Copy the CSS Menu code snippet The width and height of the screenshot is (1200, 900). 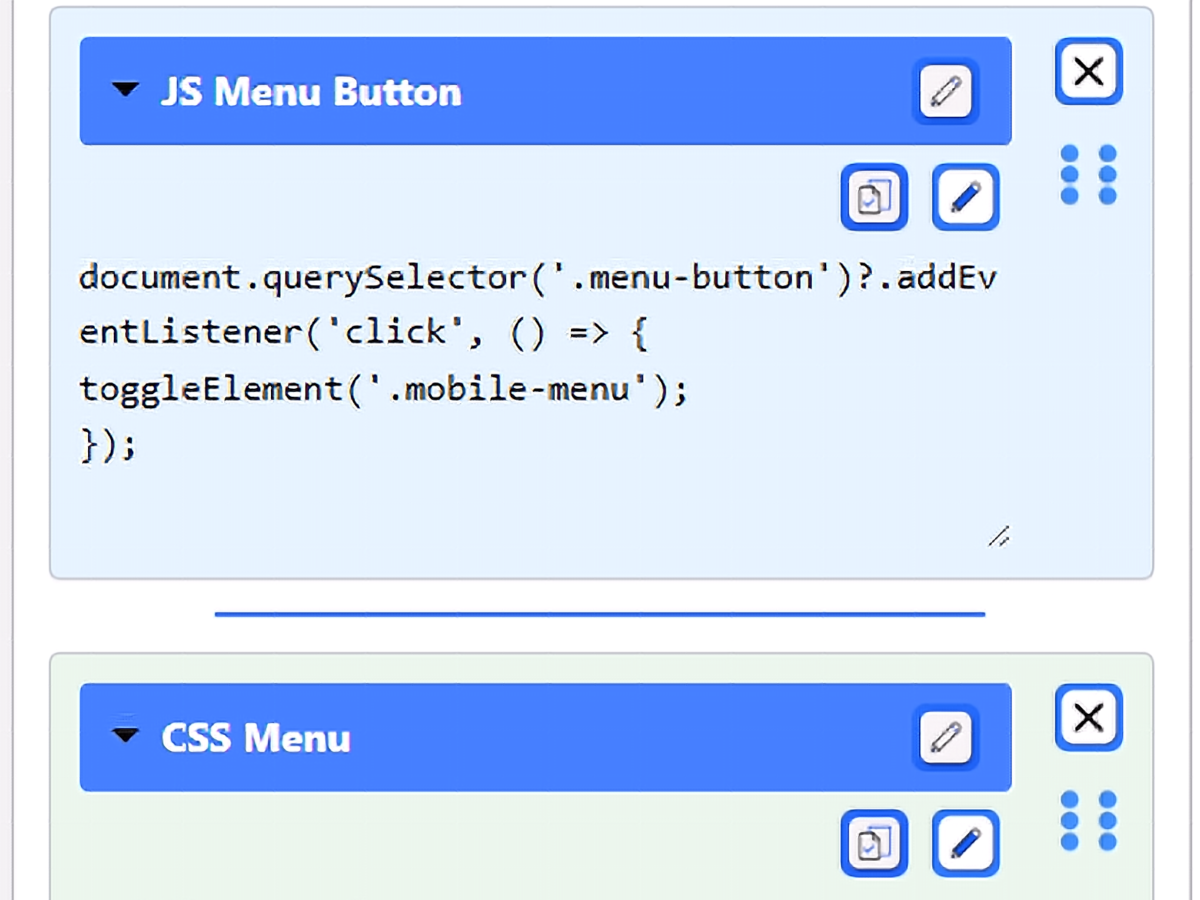874,843
